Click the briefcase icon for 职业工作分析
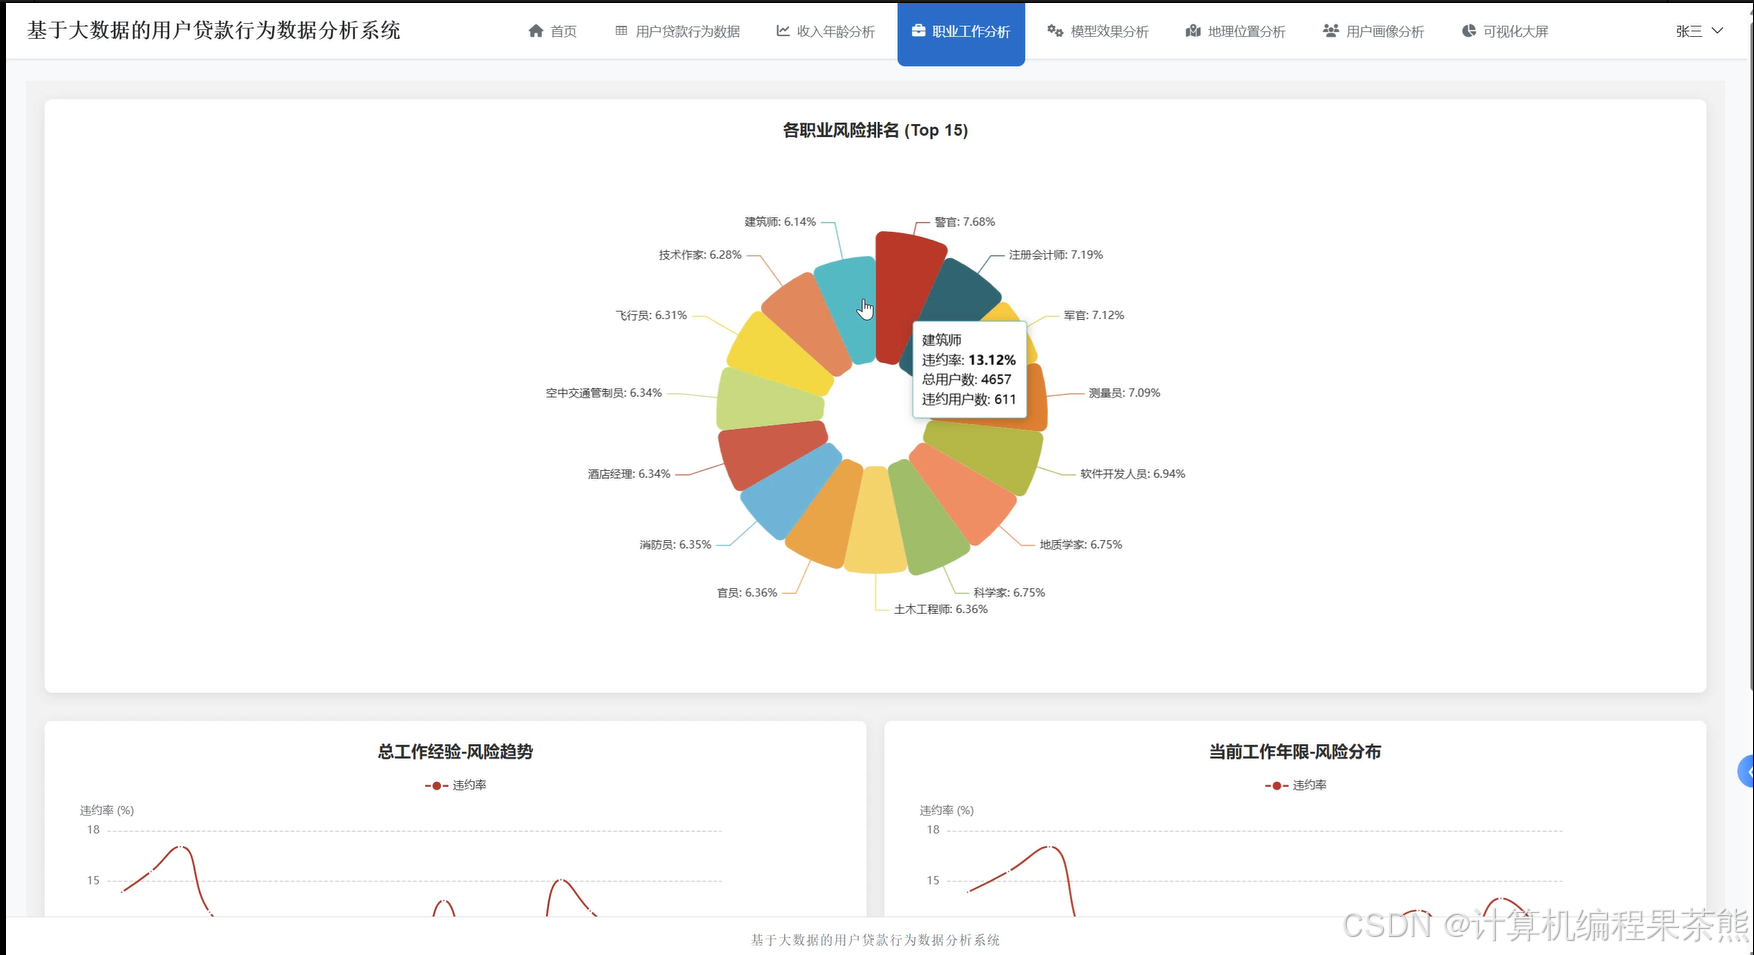Viewport: 1754px width, 955px height. (x=918, y=31)
